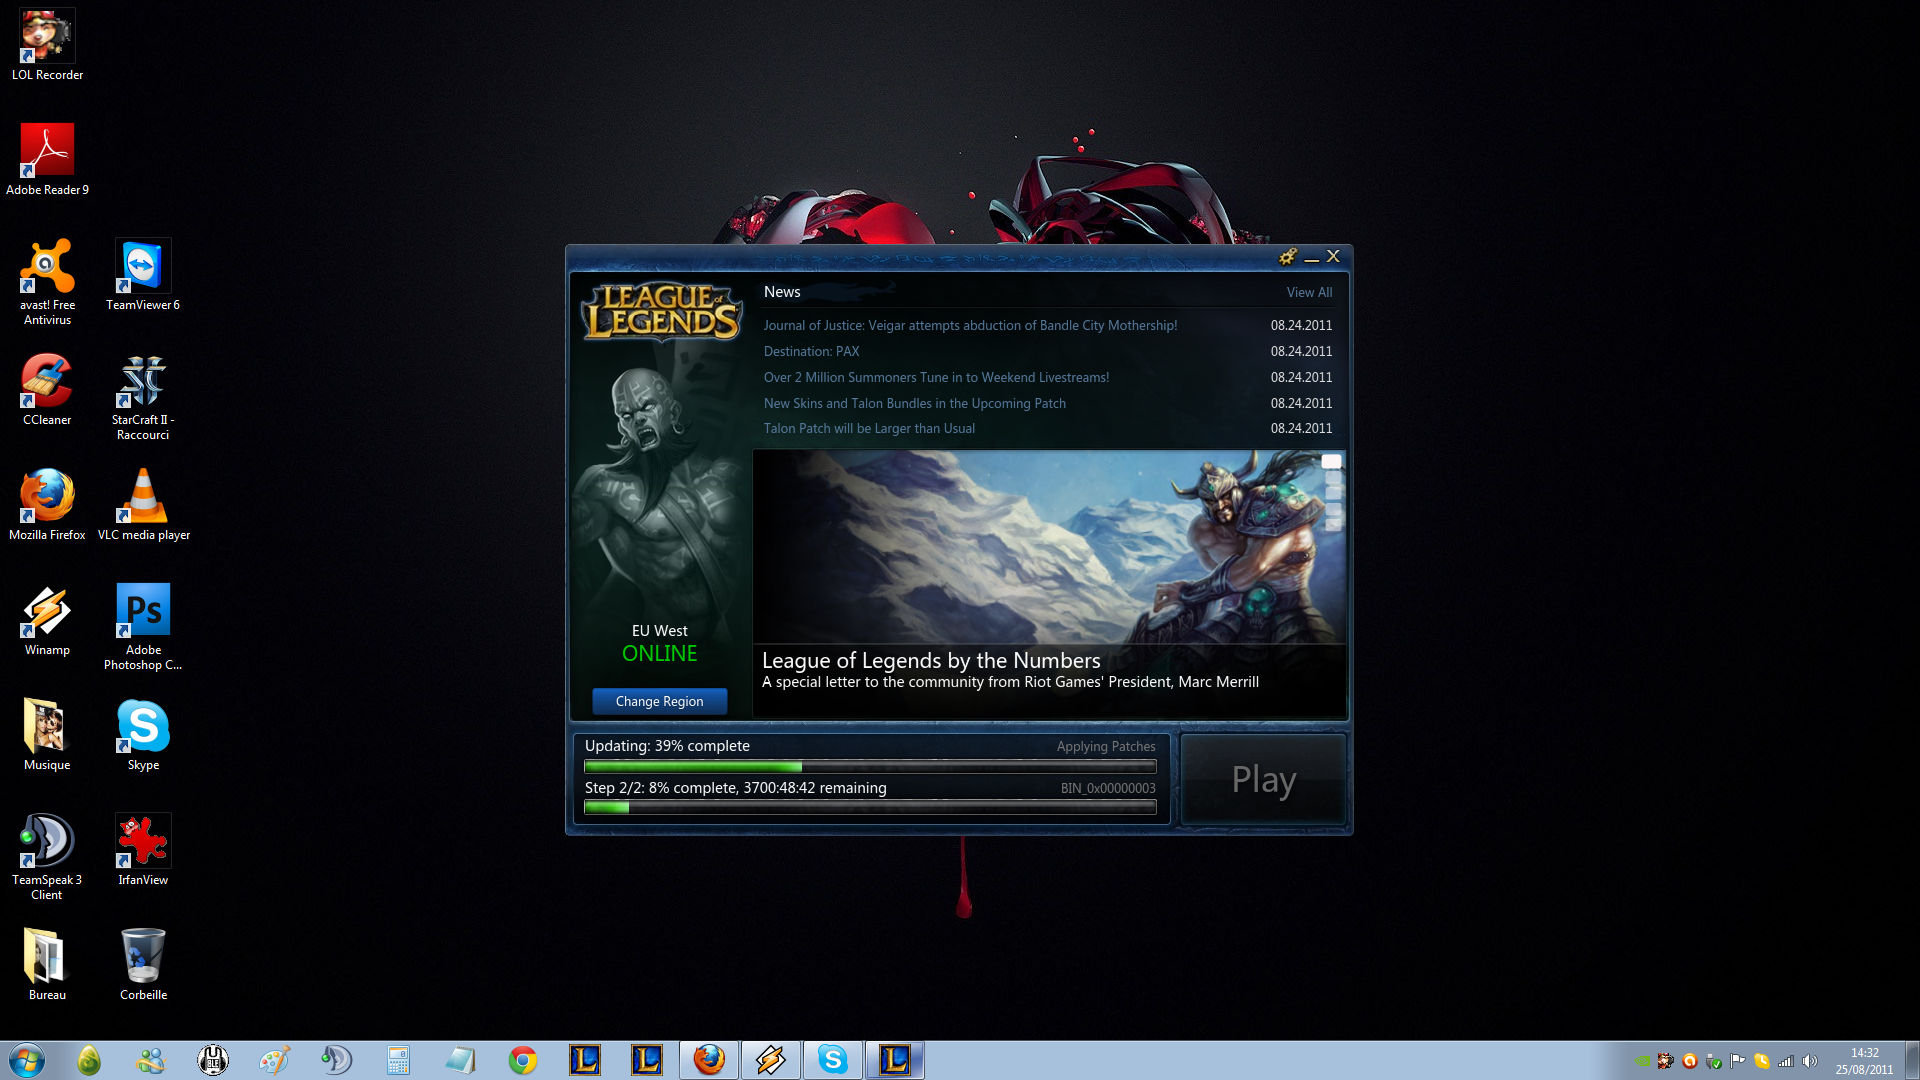Select the fifth banner slide indicator
1920x1080 pixels.
pos(1333,524)
